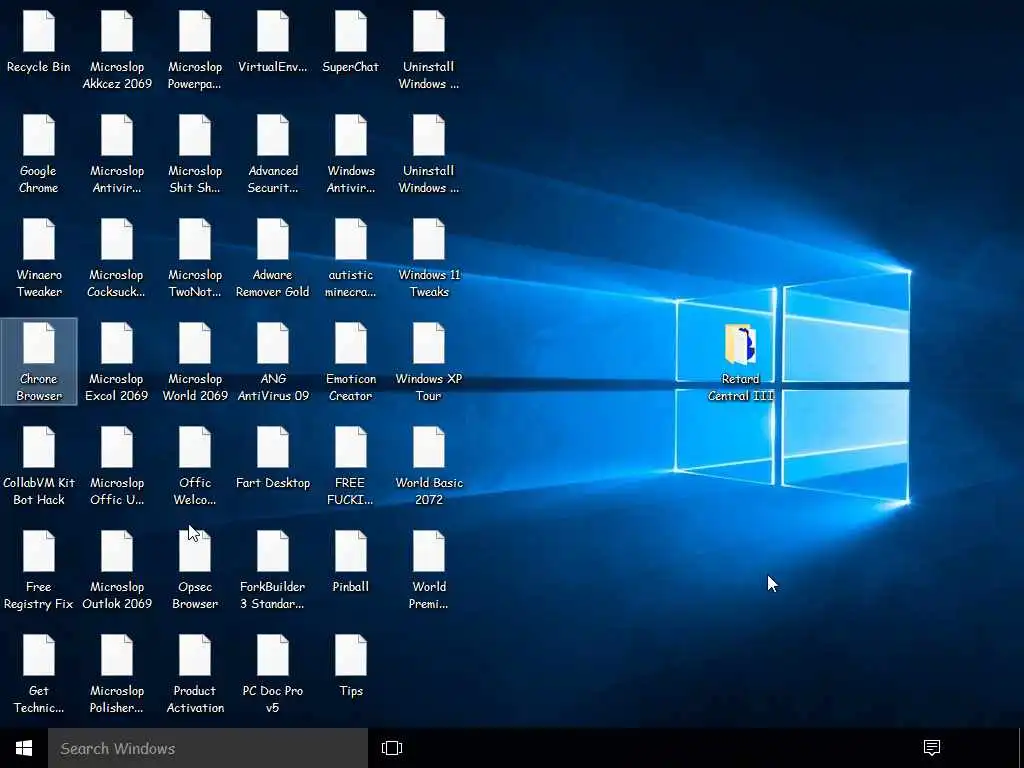
Task: Open the Windows Start menu
Action: [x=24, y=748]
